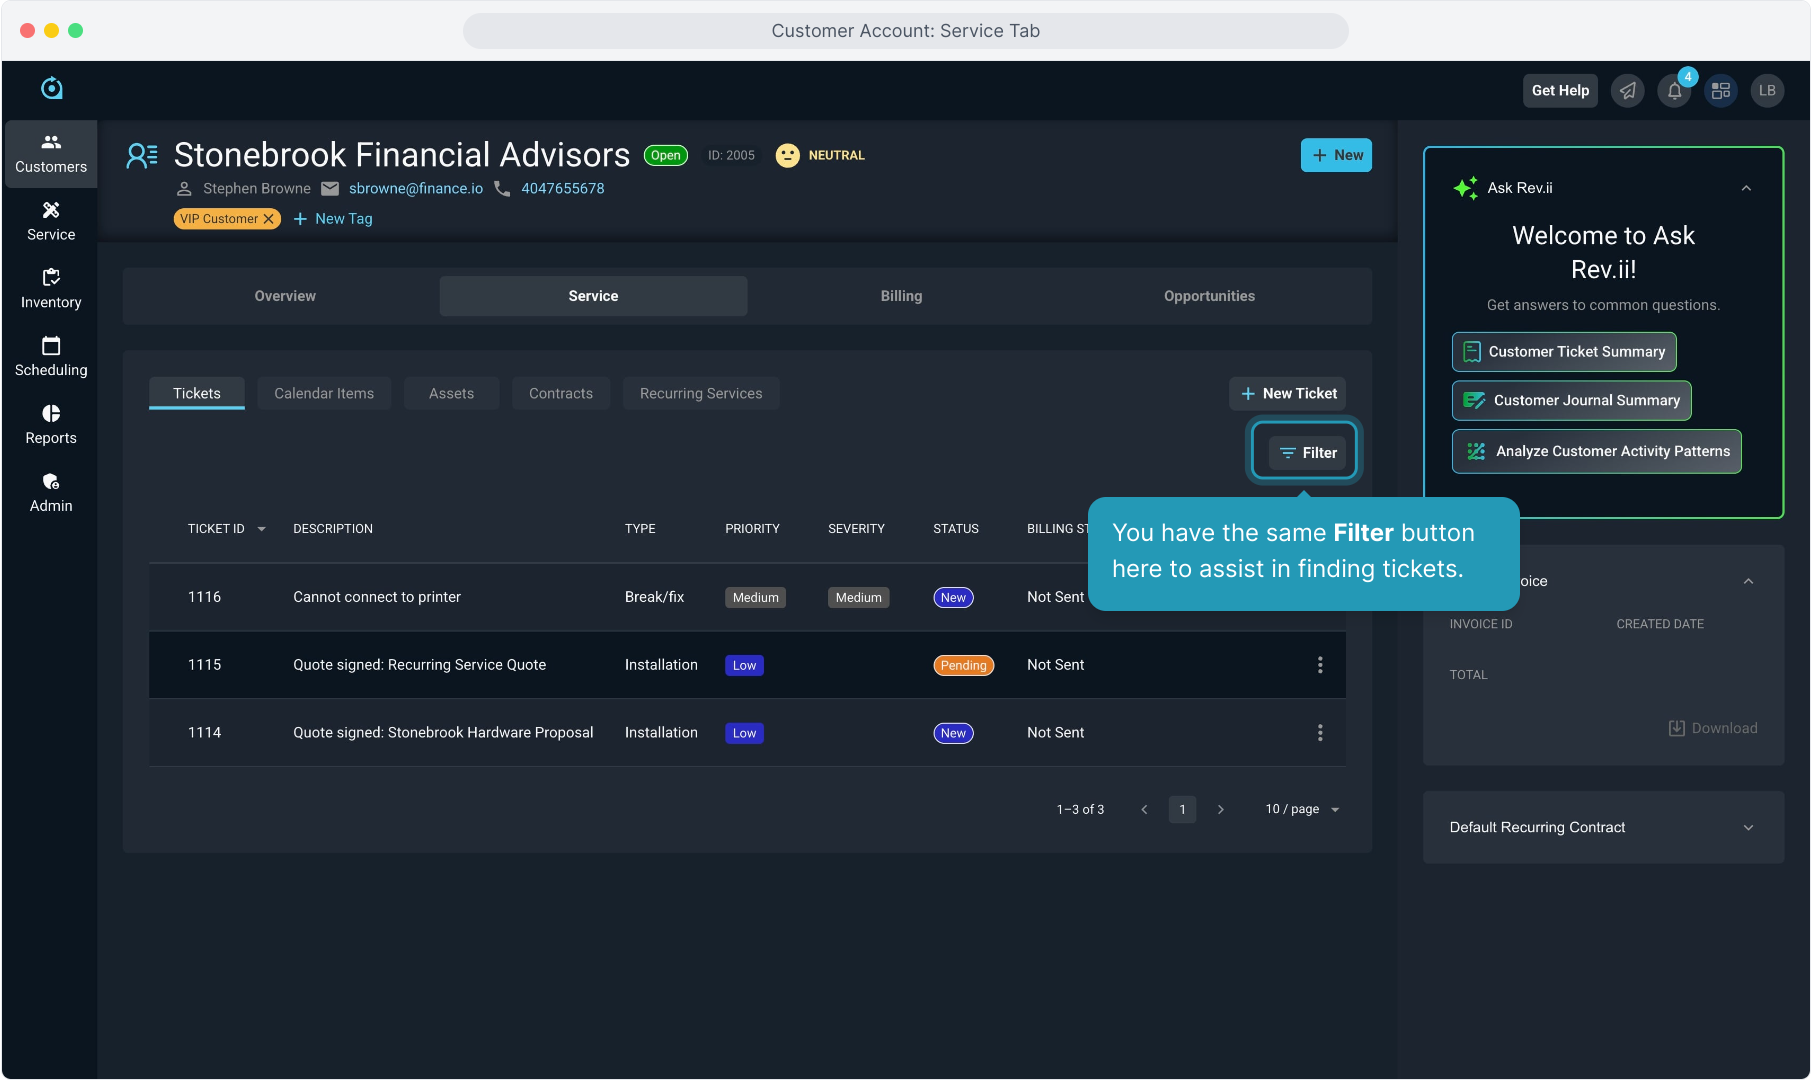This screenshot has height=1080, width=1812.
Task: Open actions menu for ticket 1115
Action: (1320, 665)
